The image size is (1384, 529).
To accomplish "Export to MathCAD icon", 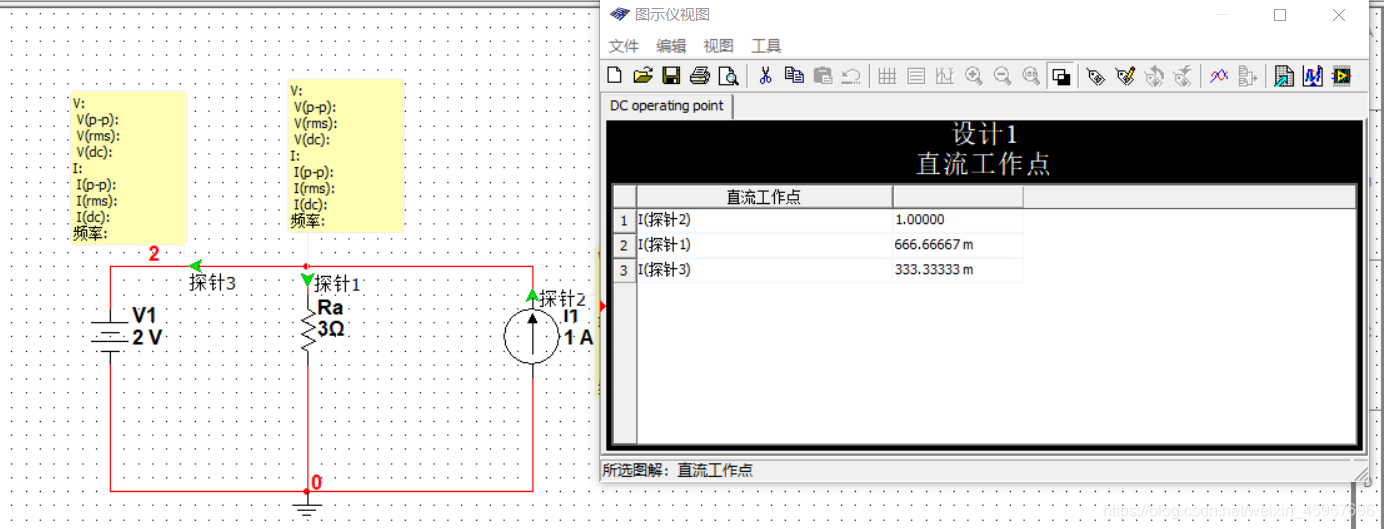I will [x=1312, y=76].
